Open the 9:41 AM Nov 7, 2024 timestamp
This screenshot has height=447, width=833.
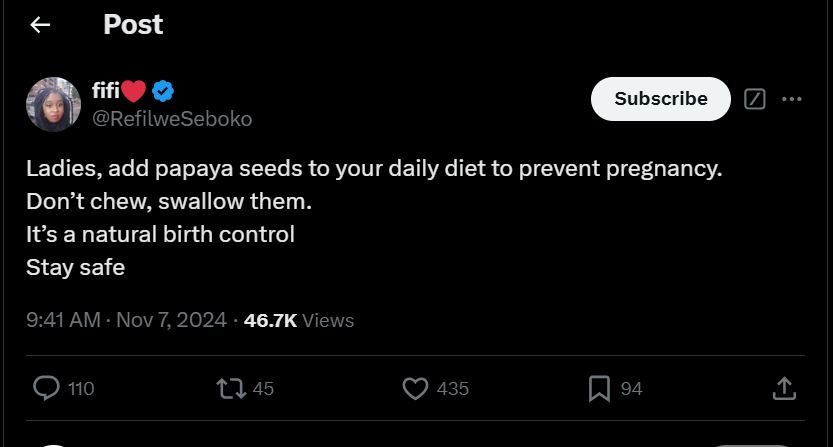126,320
